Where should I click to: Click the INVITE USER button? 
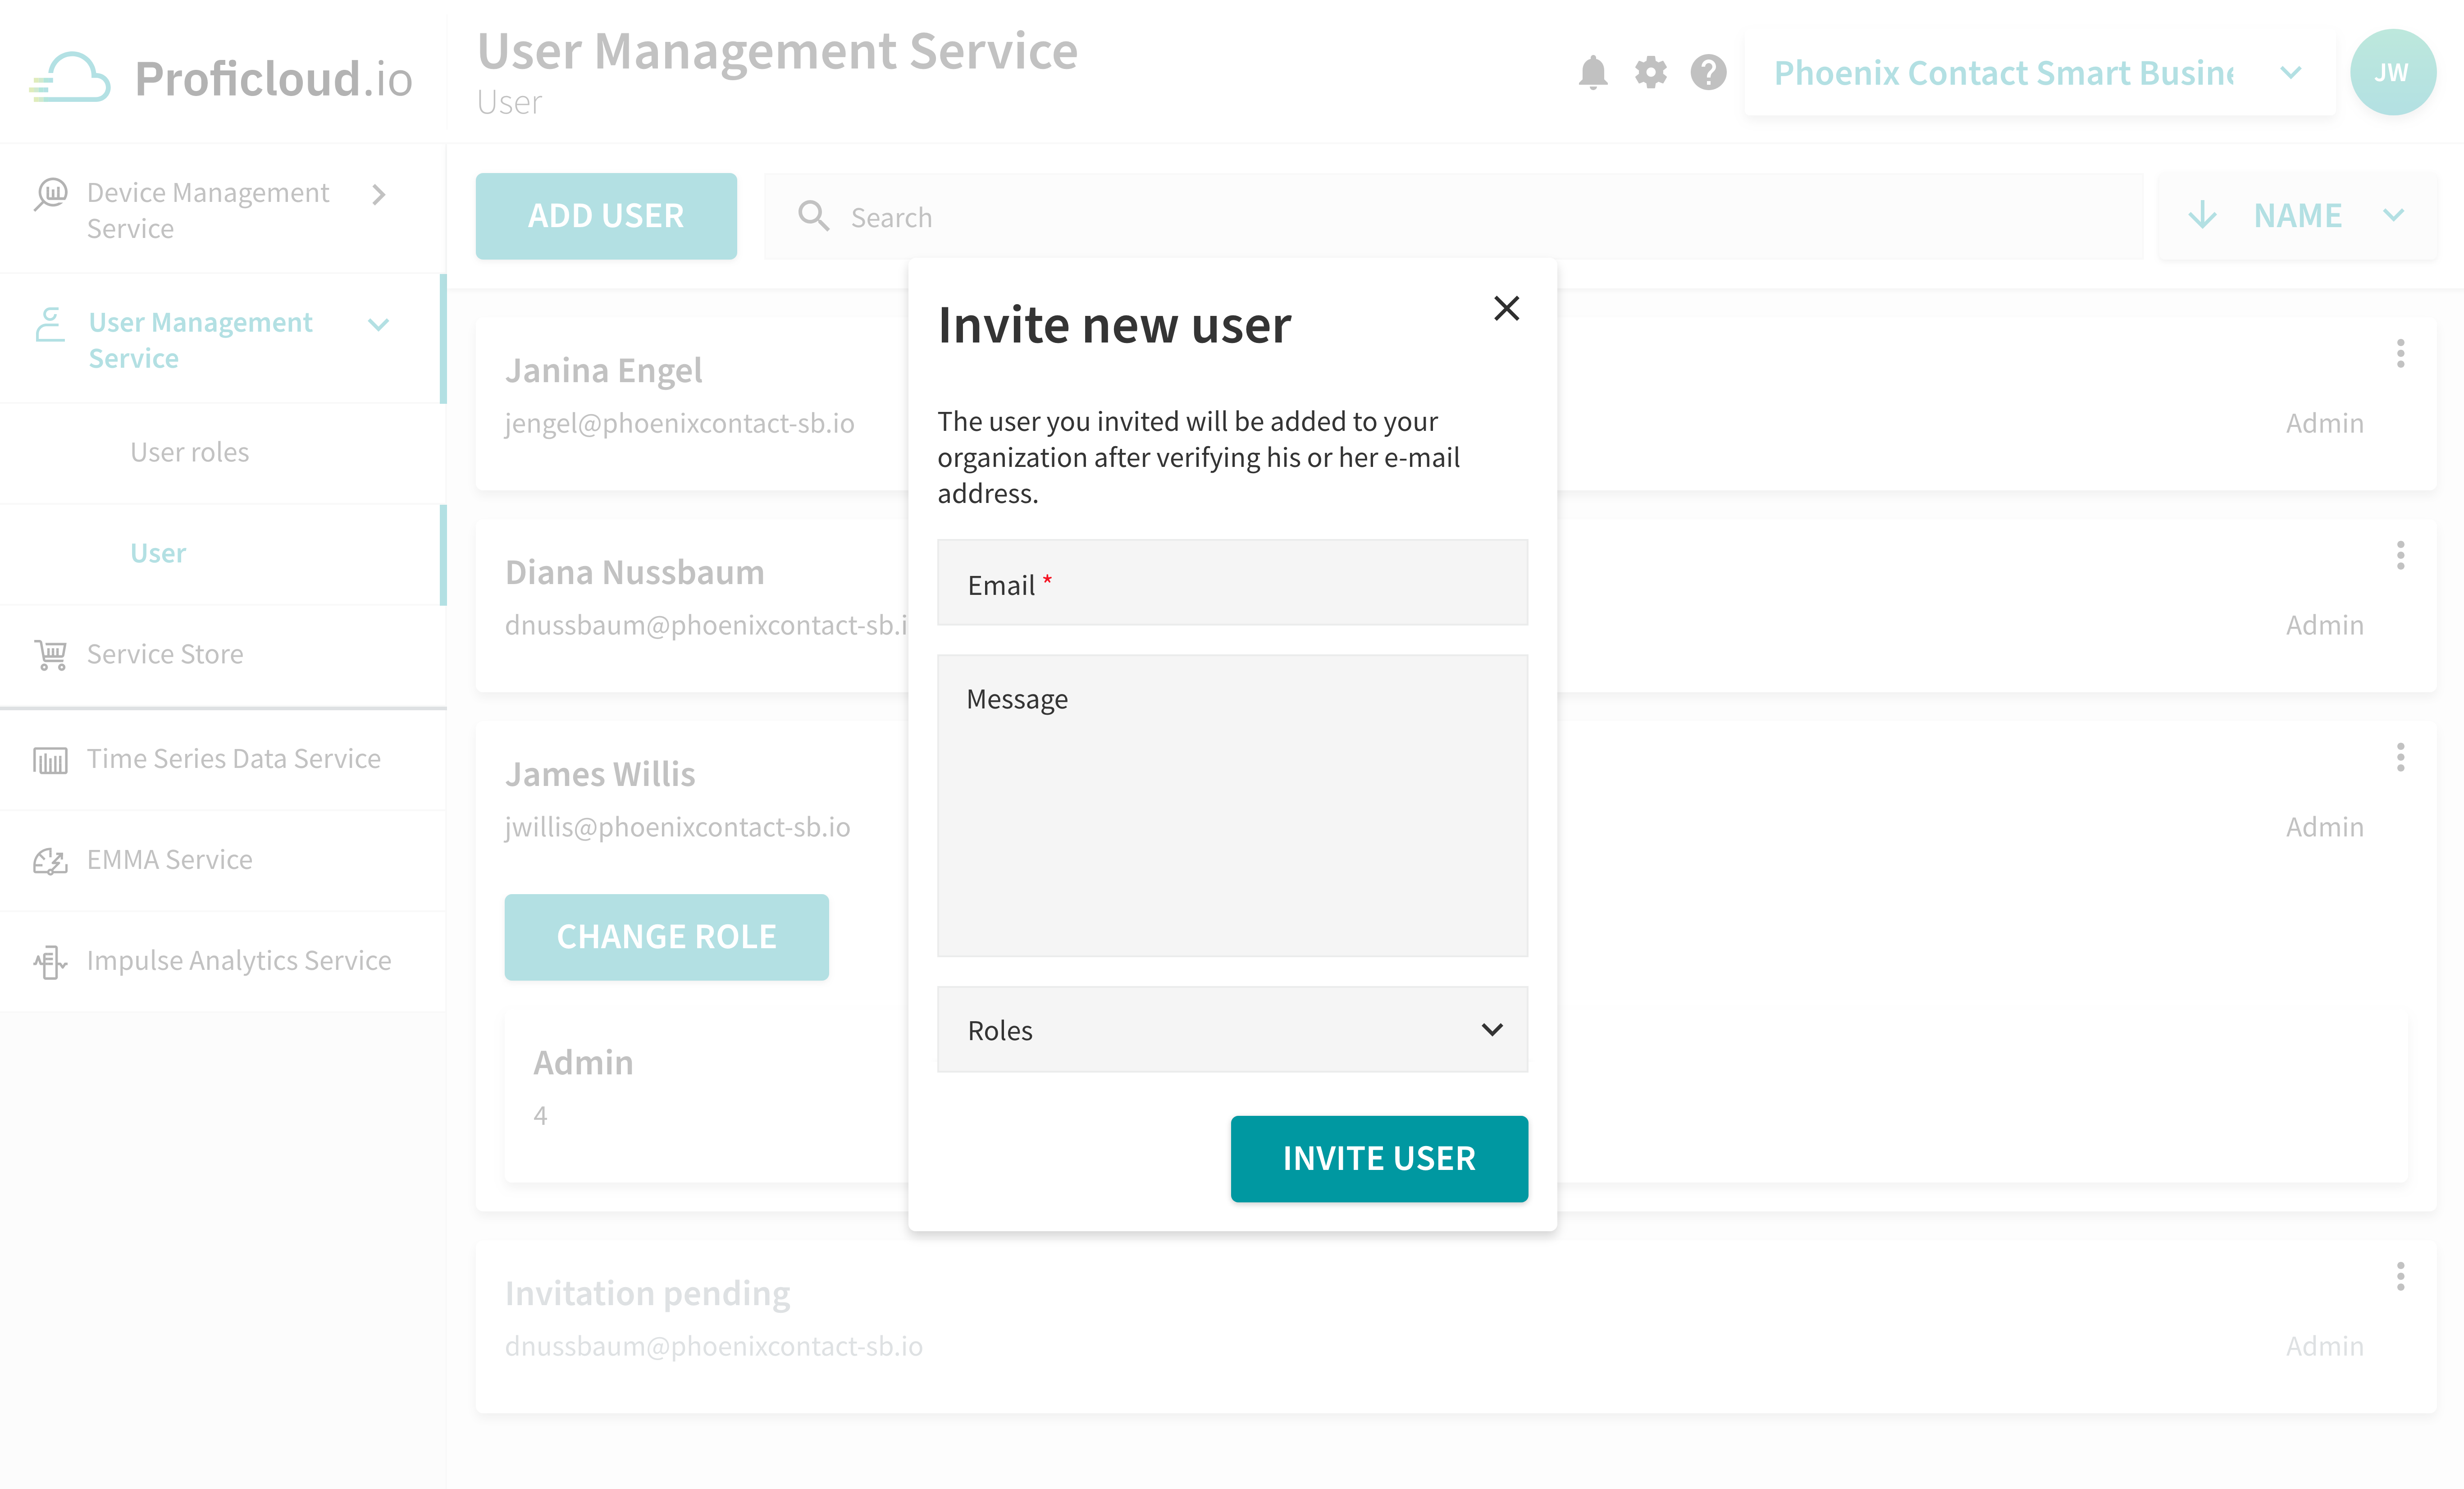click(x=1379, y=1158)
